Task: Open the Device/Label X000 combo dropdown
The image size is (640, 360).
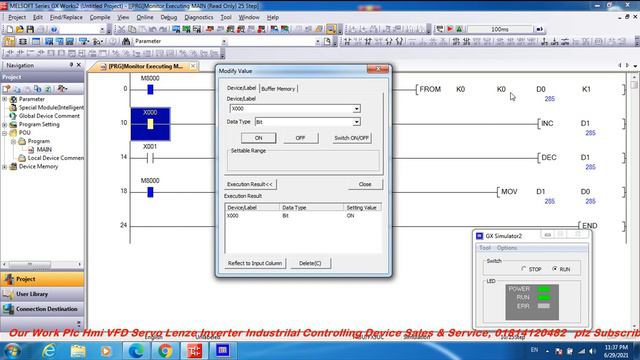Action: click(x=357, y=109)
